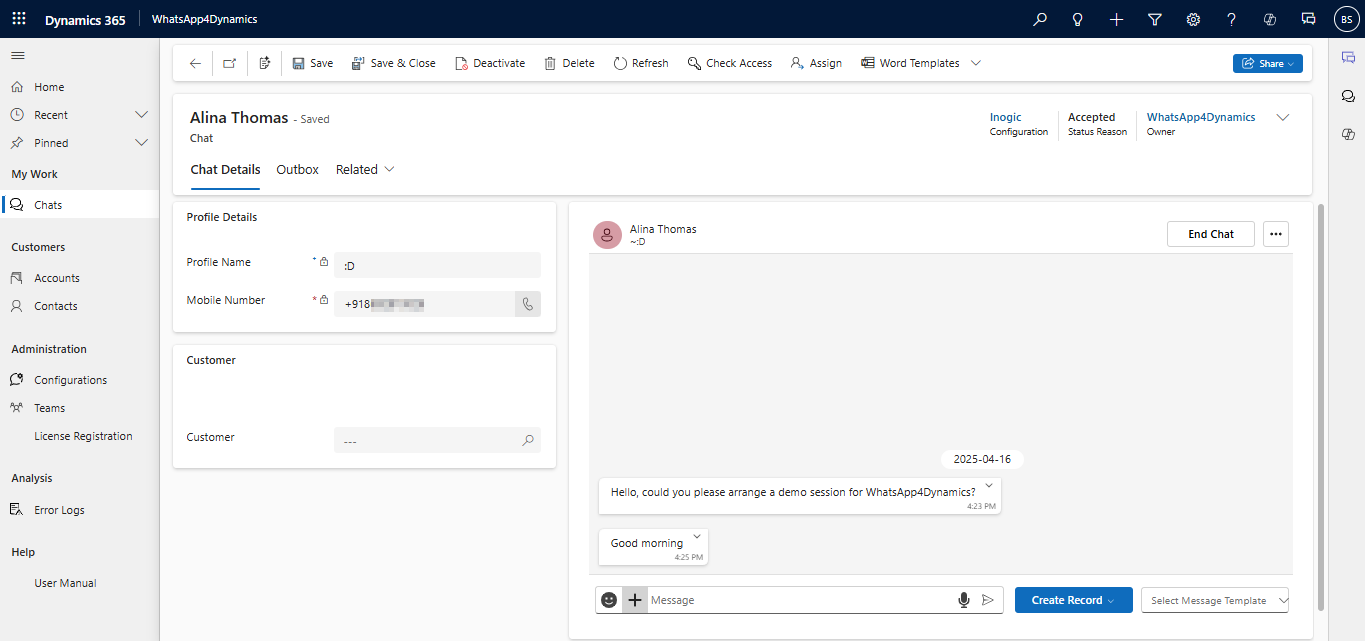Open the Dynamics 365 app launcher waffle
This screenshot has height=641, width=1365.
click(x=19, y=19)
